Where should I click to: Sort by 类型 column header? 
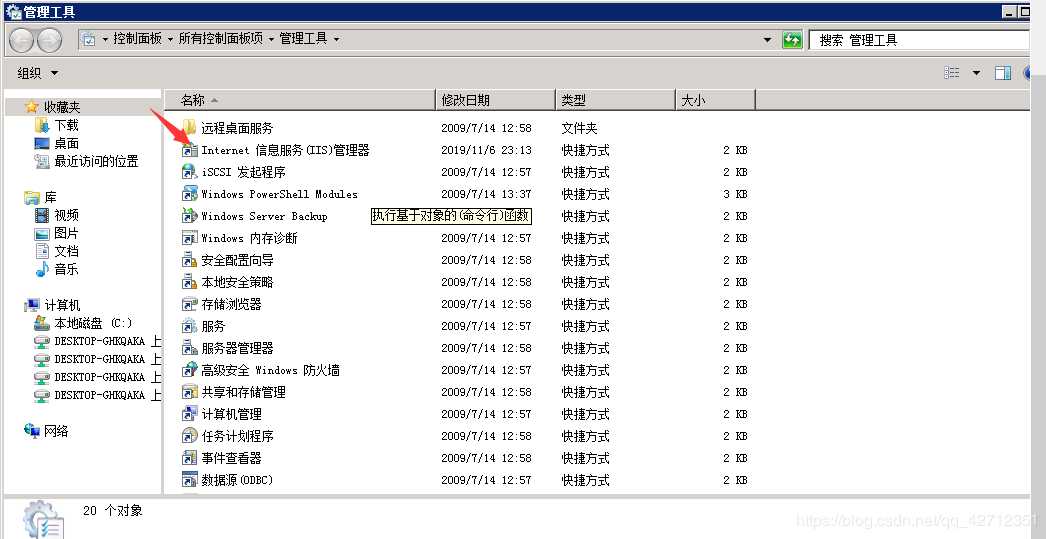[615, 100]
